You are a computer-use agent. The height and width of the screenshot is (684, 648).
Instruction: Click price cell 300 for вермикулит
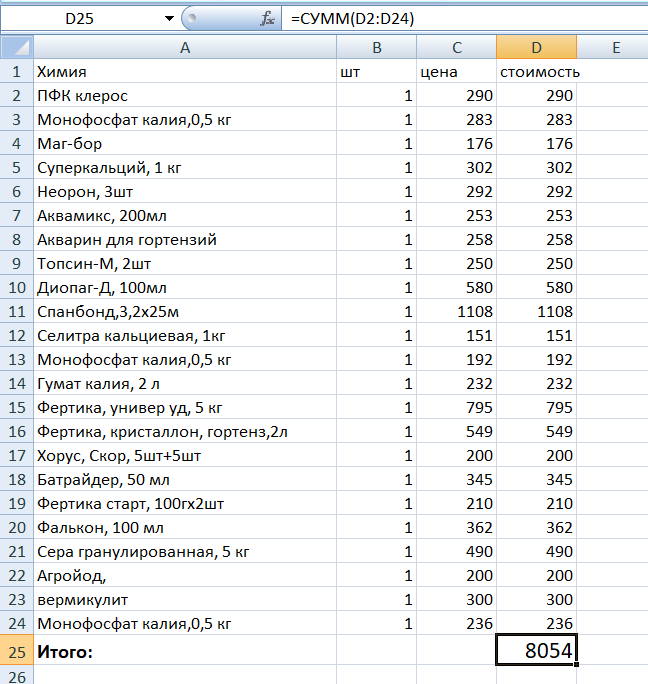point(456,599)
